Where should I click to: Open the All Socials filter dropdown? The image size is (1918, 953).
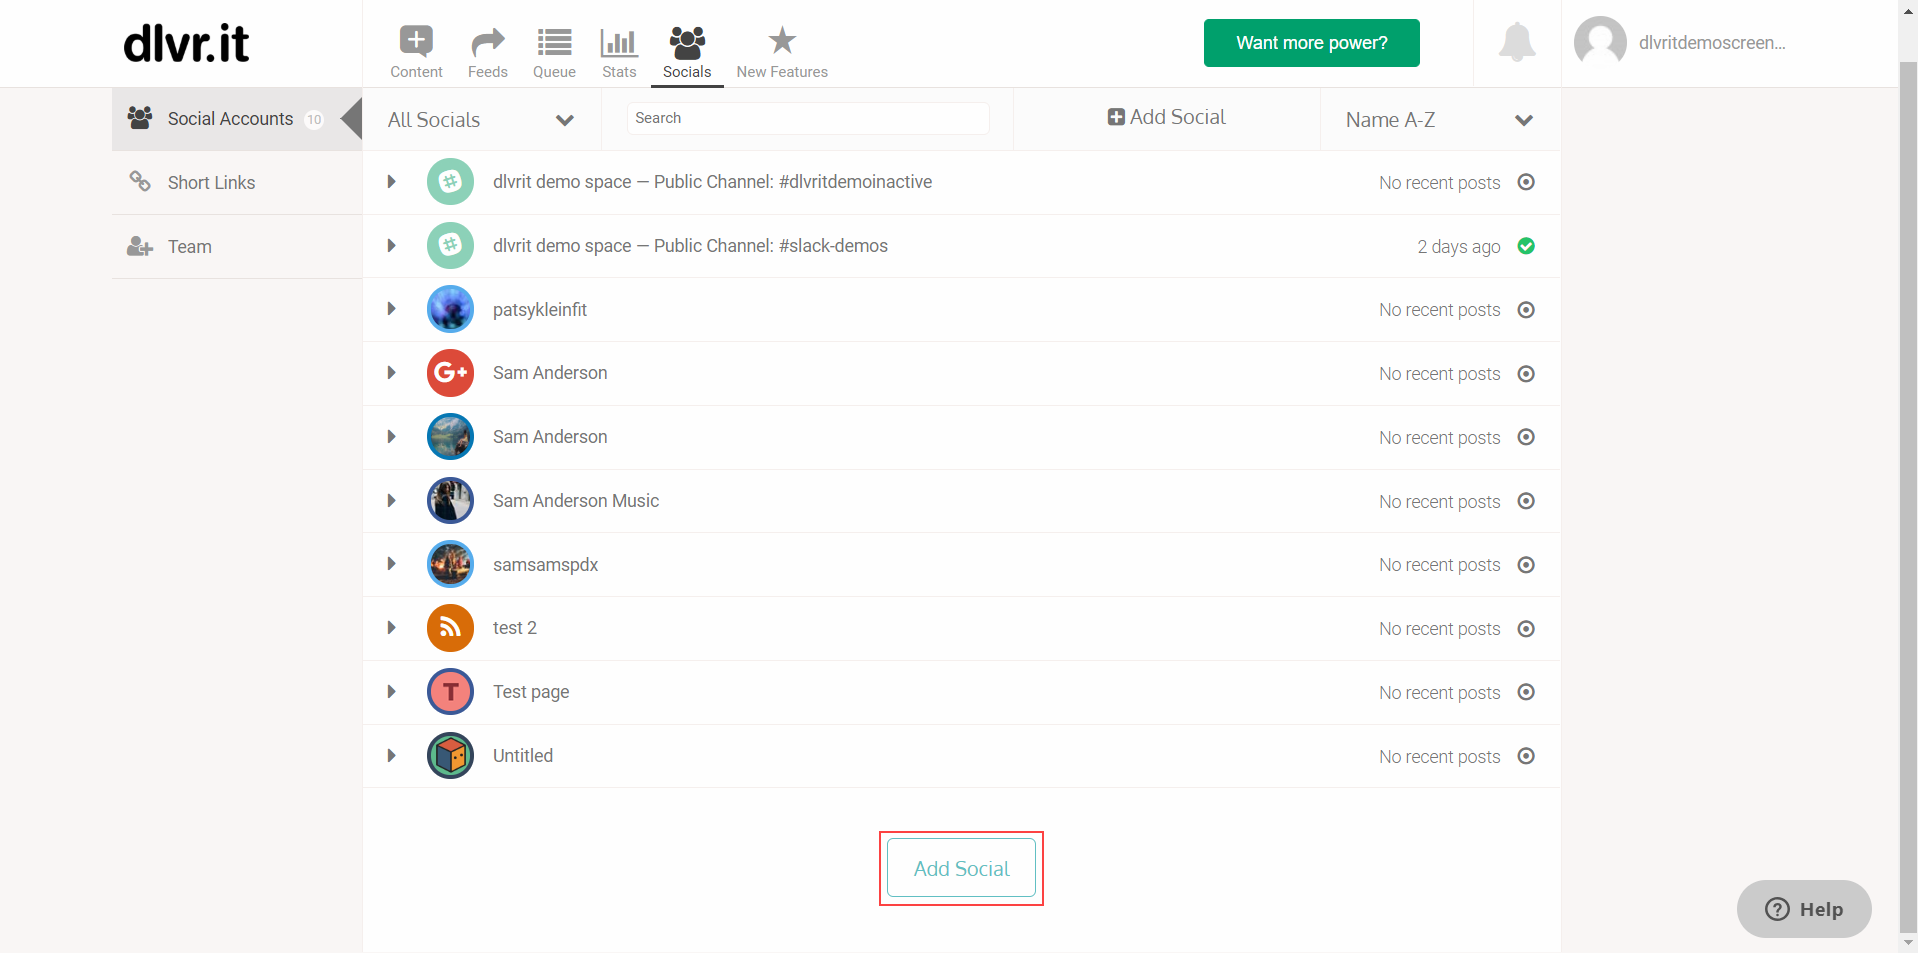tap(481, 120)
